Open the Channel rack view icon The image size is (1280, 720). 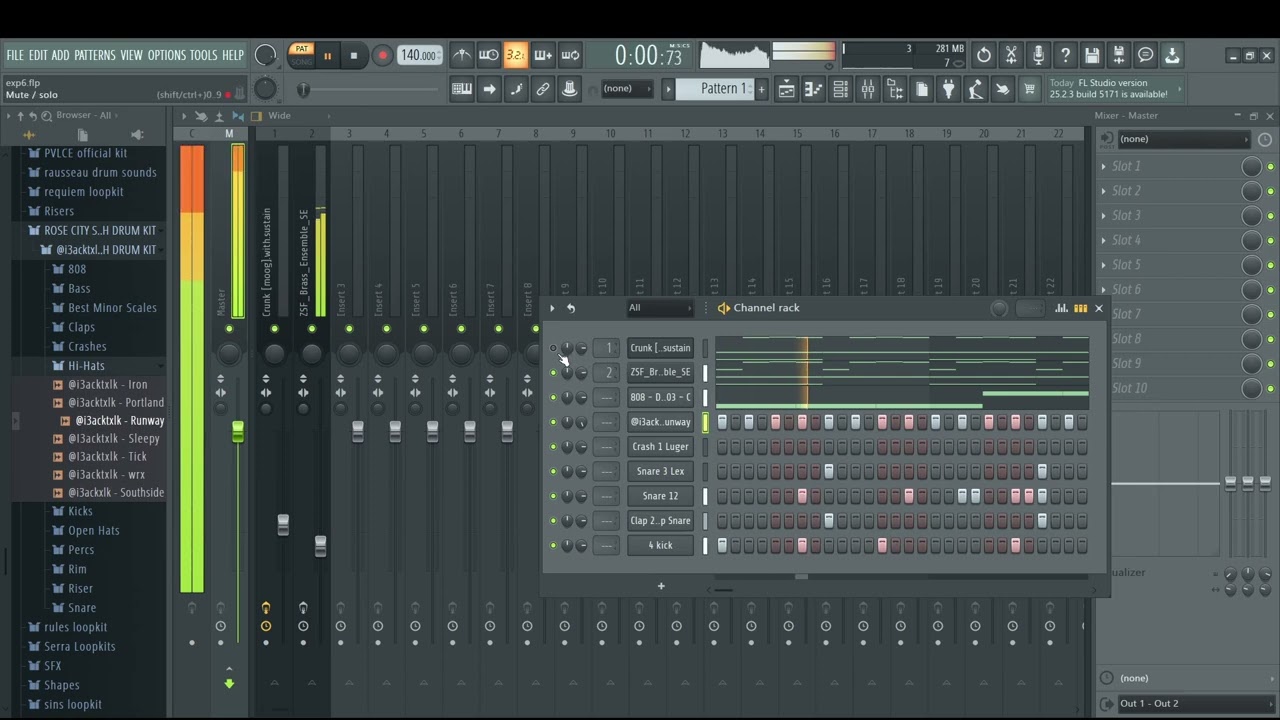coord(840,89)
